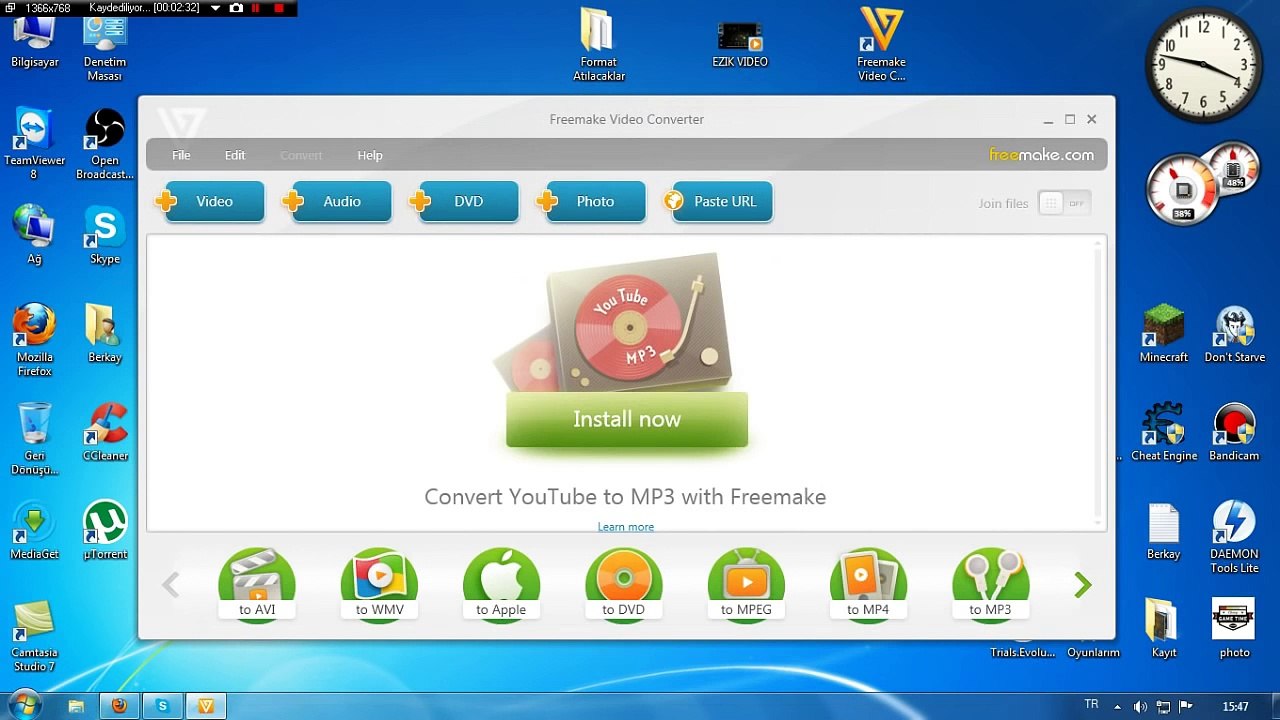Add audio files with Audio button
Image resolution: width=1280 pixels, height=720 pixels.
[337, 201]
